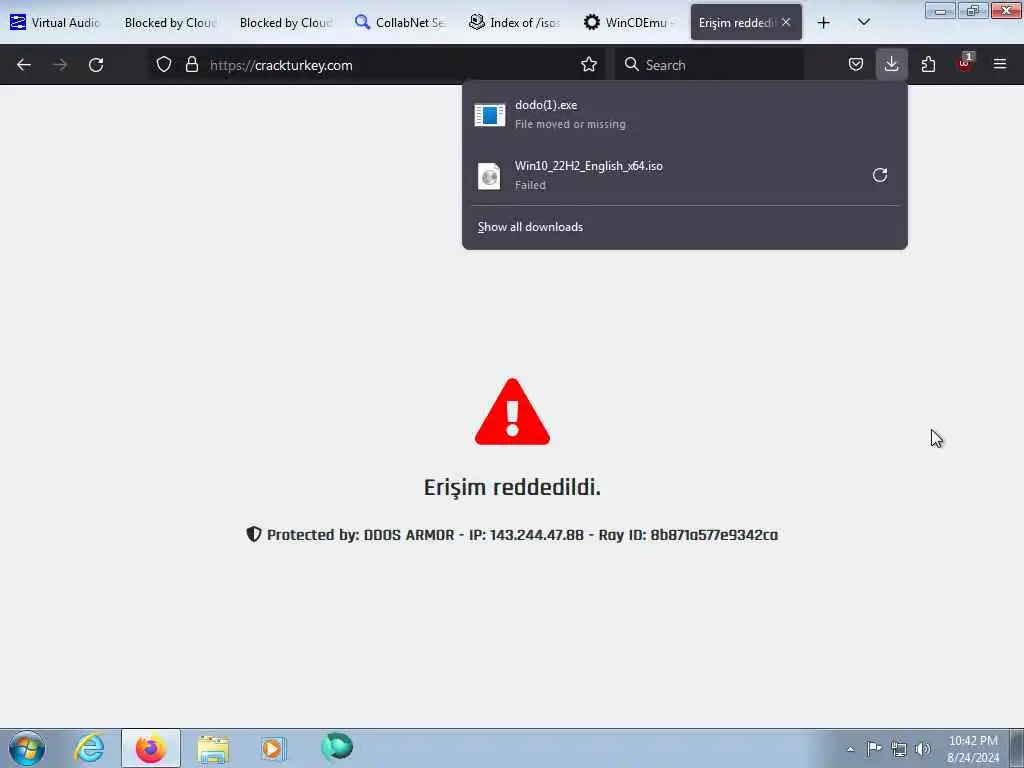Open the Extensions puzzle icon

pyautogui.click(x=928, y=64)
